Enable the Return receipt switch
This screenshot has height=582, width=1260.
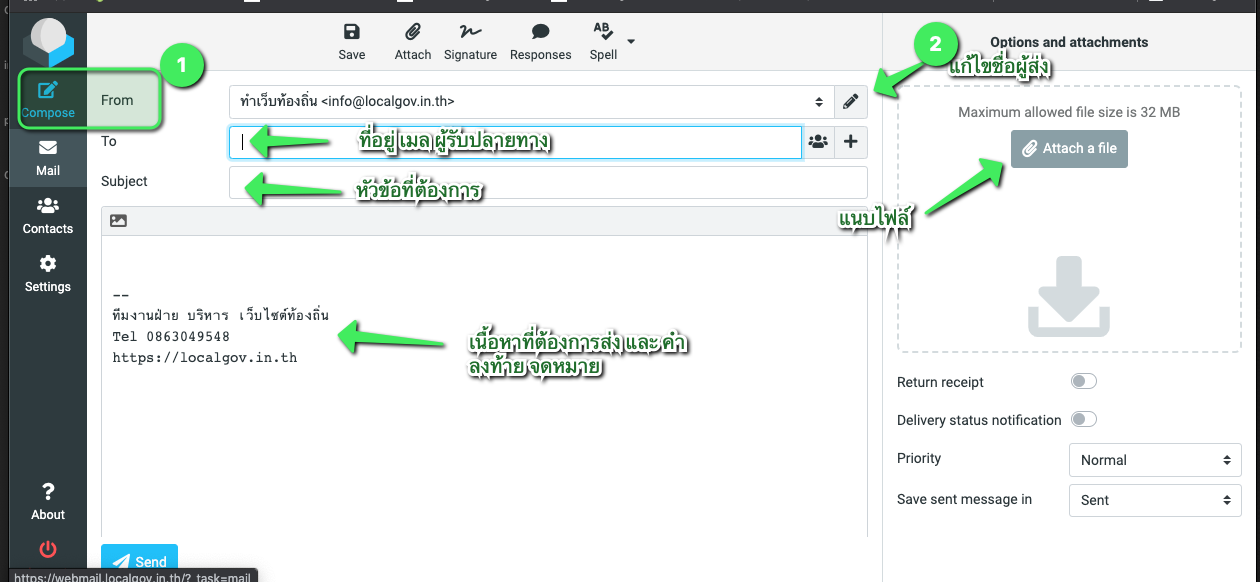tap(1083, 381)
